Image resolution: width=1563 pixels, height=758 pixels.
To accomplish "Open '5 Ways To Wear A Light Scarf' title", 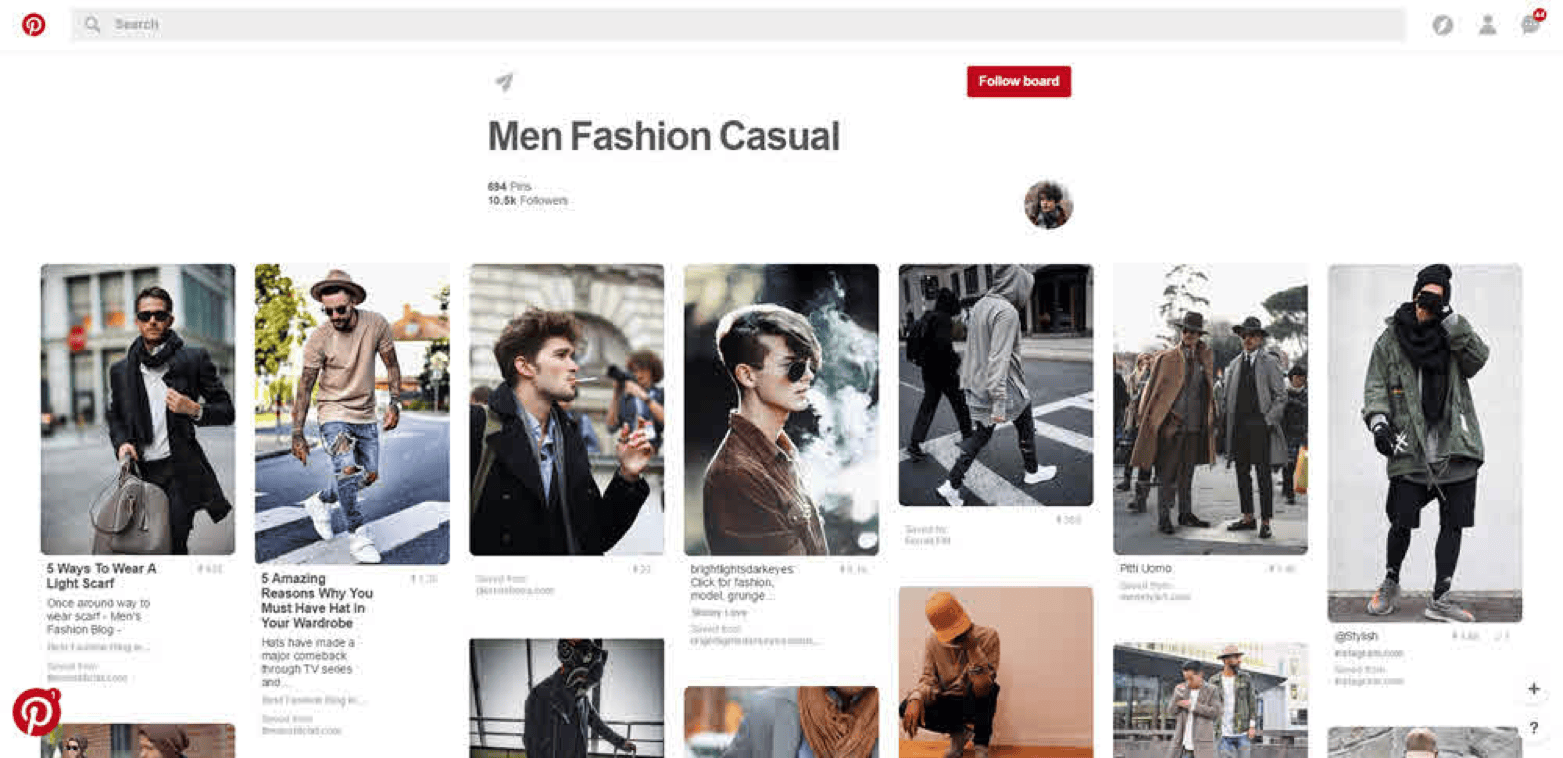I will tap(102, 576).
